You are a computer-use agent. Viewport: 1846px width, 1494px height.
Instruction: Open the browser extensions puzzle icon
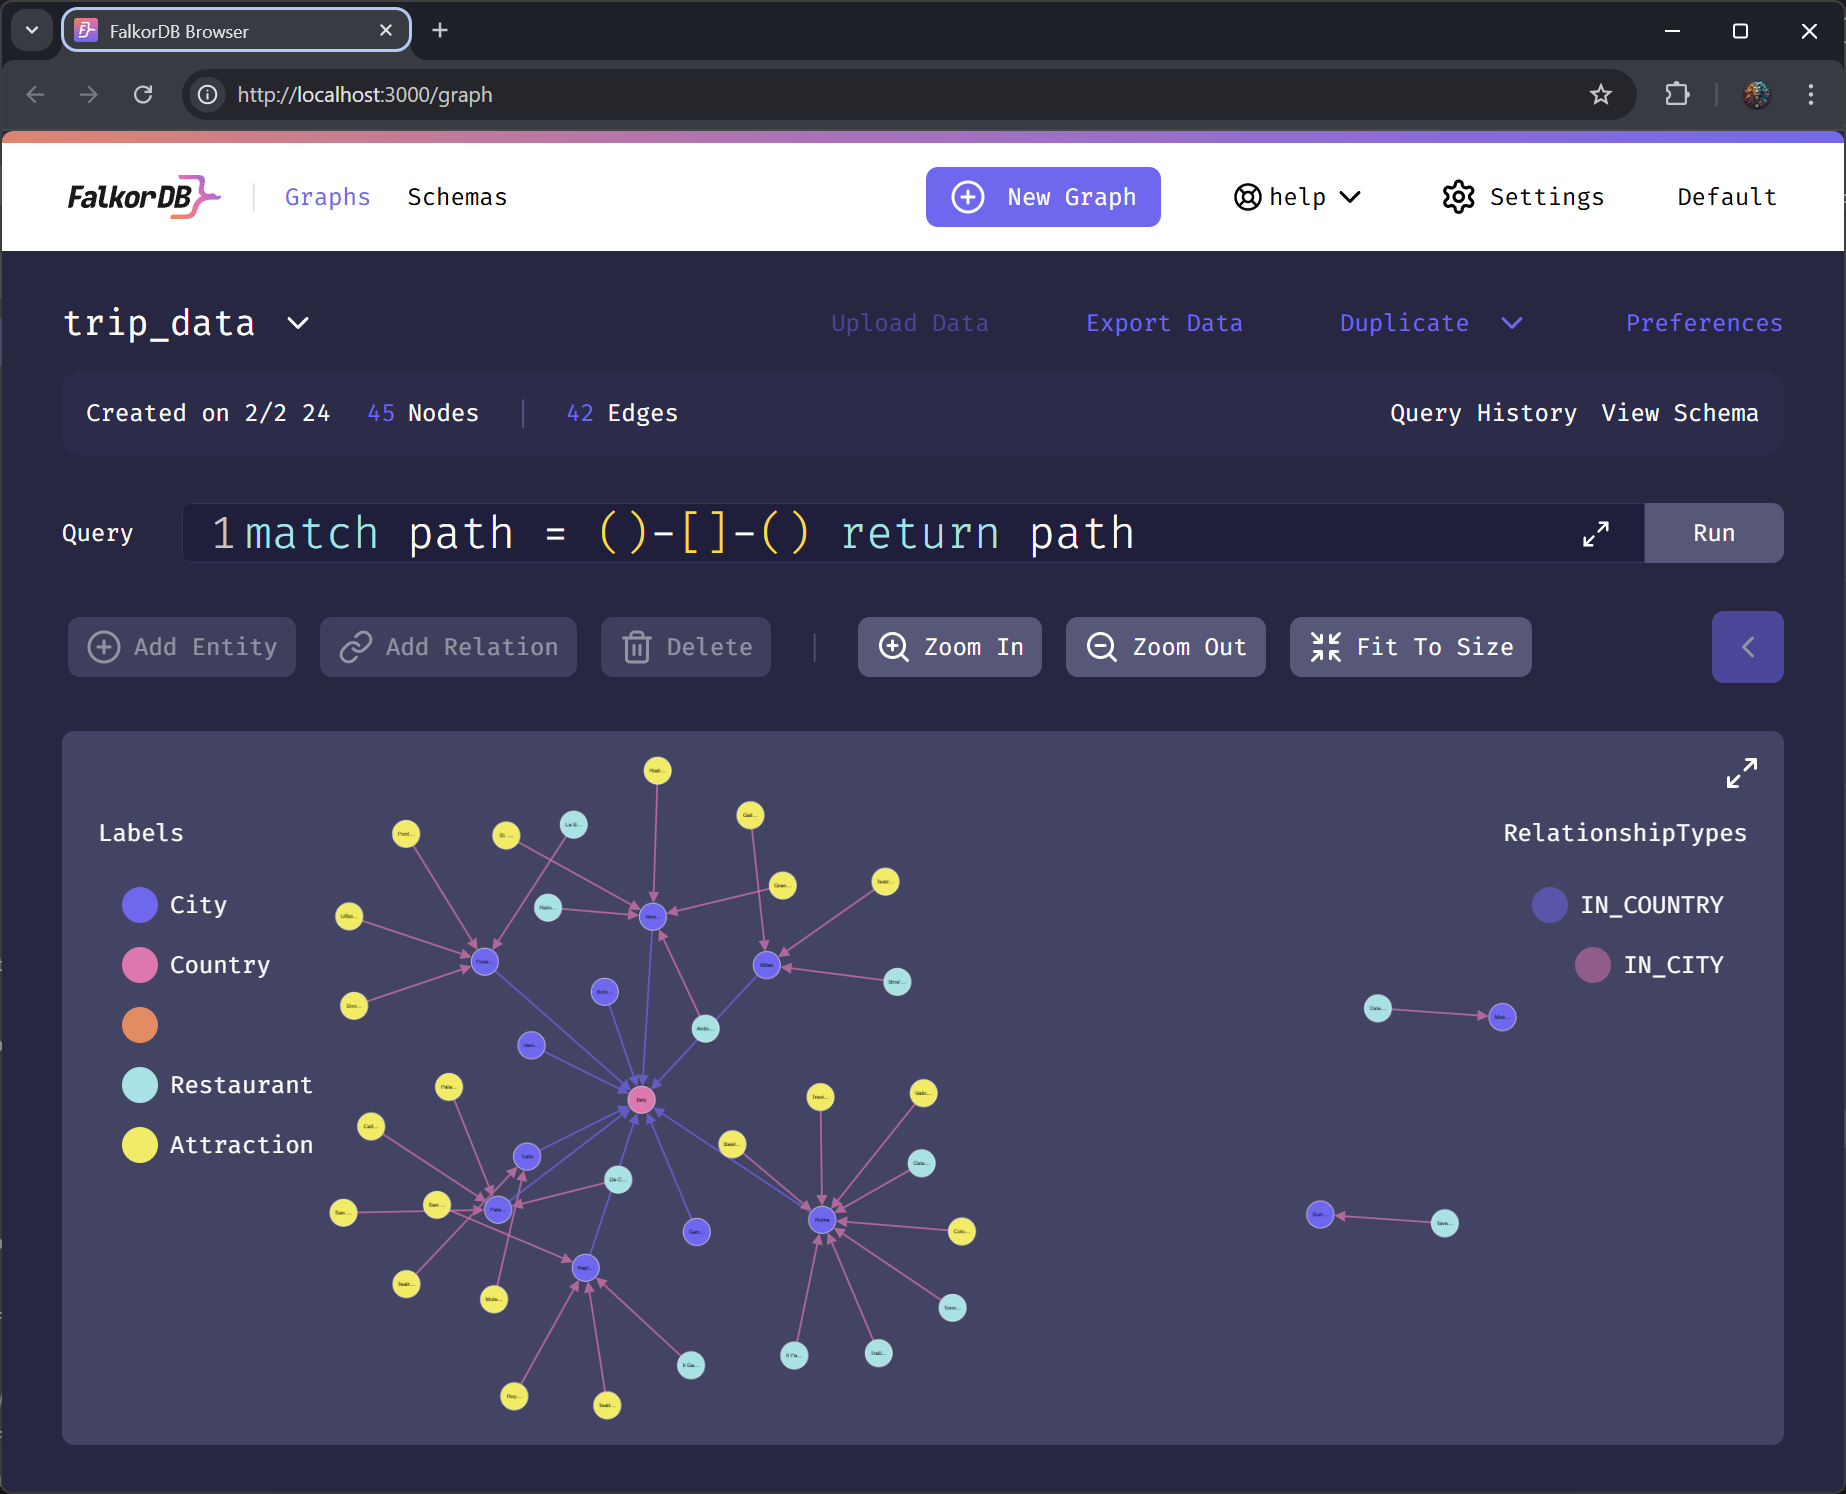1677,95
